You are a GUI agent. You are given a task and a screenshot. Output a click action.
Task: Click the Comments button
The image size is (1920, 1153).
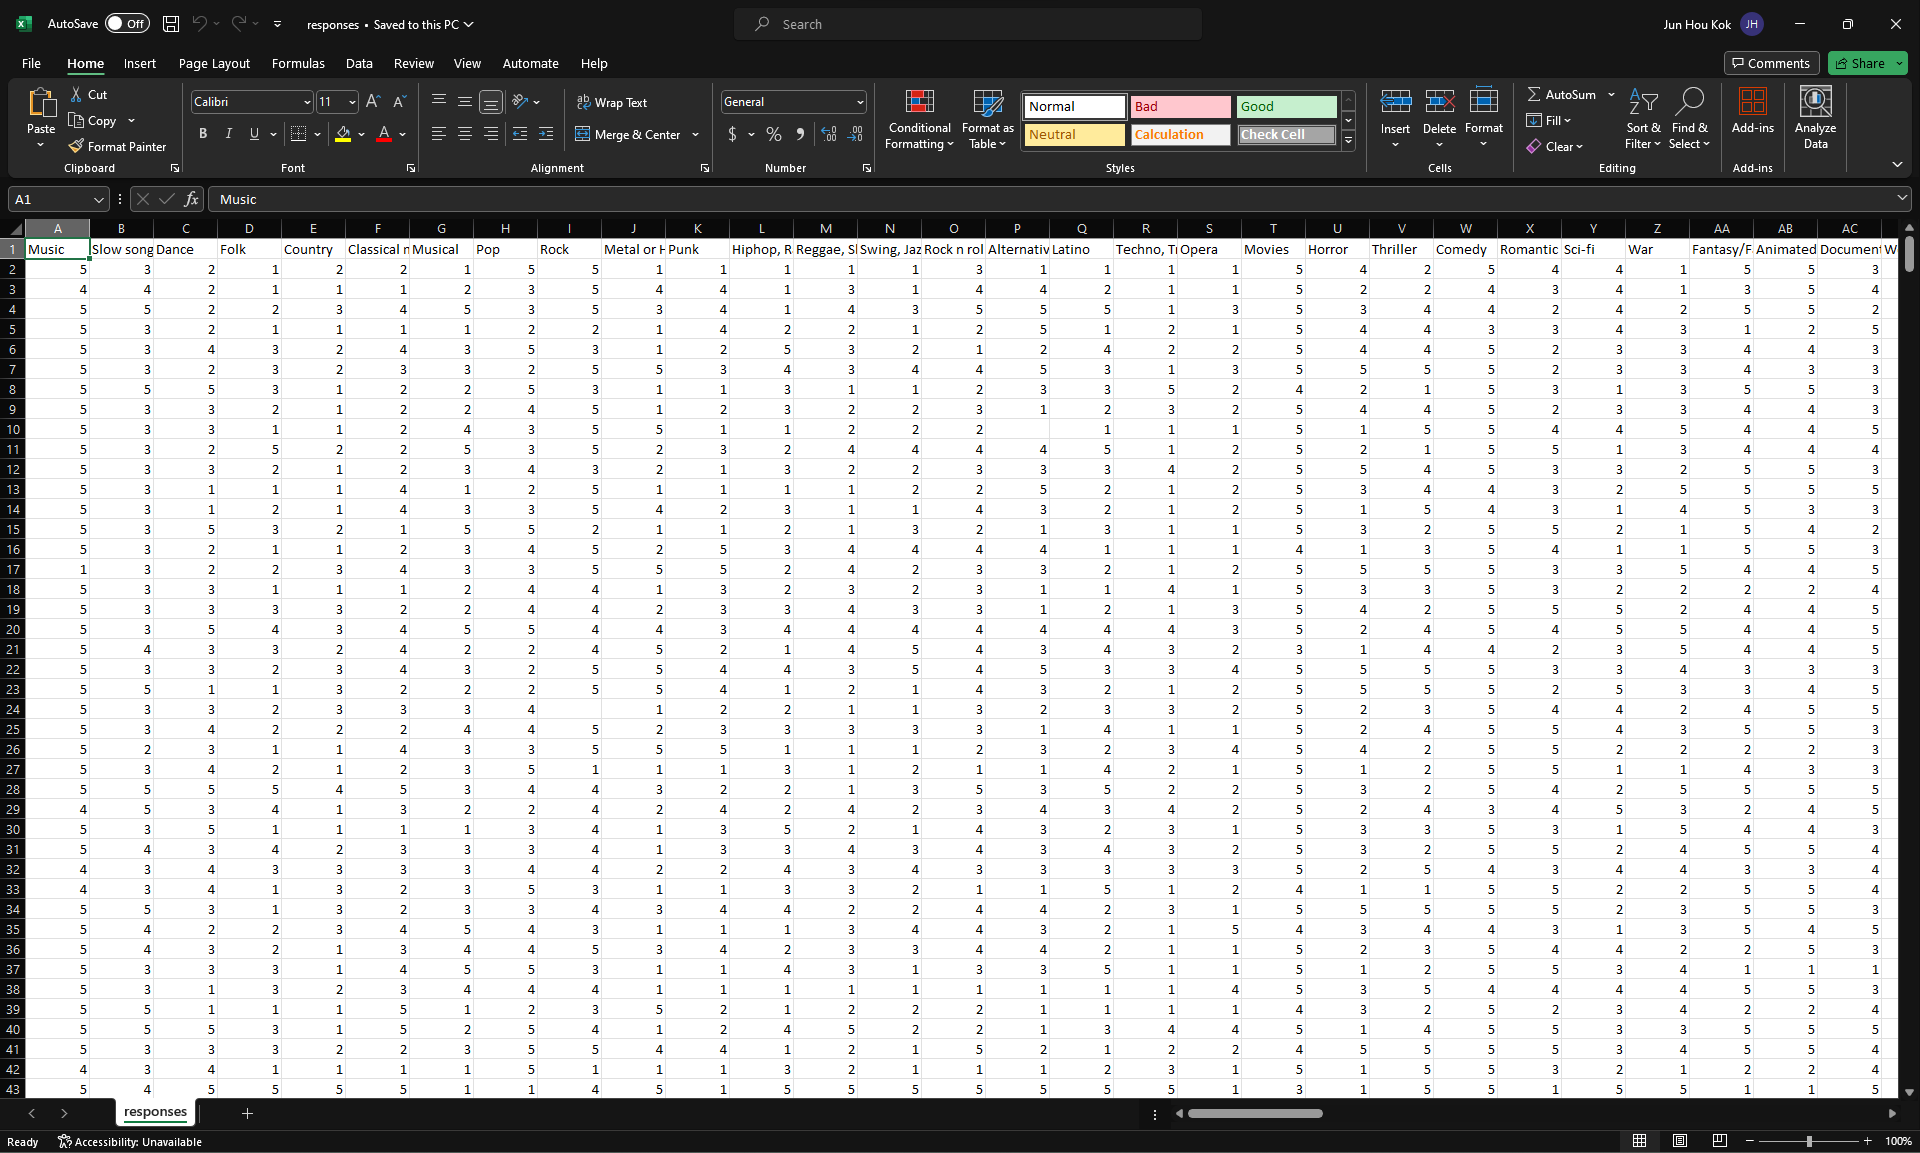[1770, 63]
